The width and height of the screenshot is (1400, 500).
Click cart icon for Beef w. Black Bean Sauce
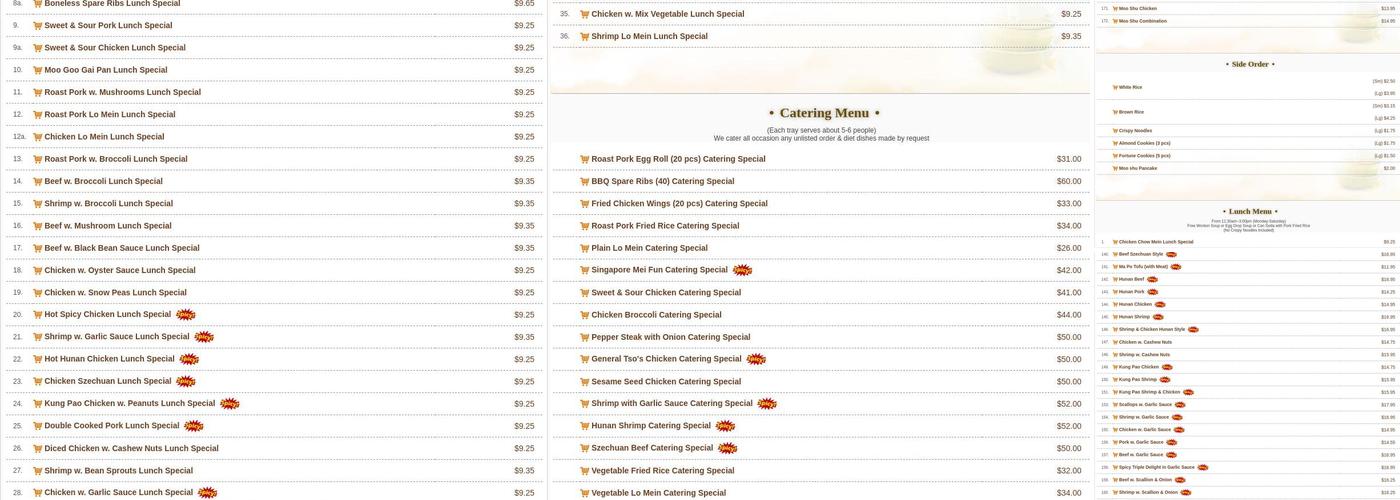click(37, 248)
